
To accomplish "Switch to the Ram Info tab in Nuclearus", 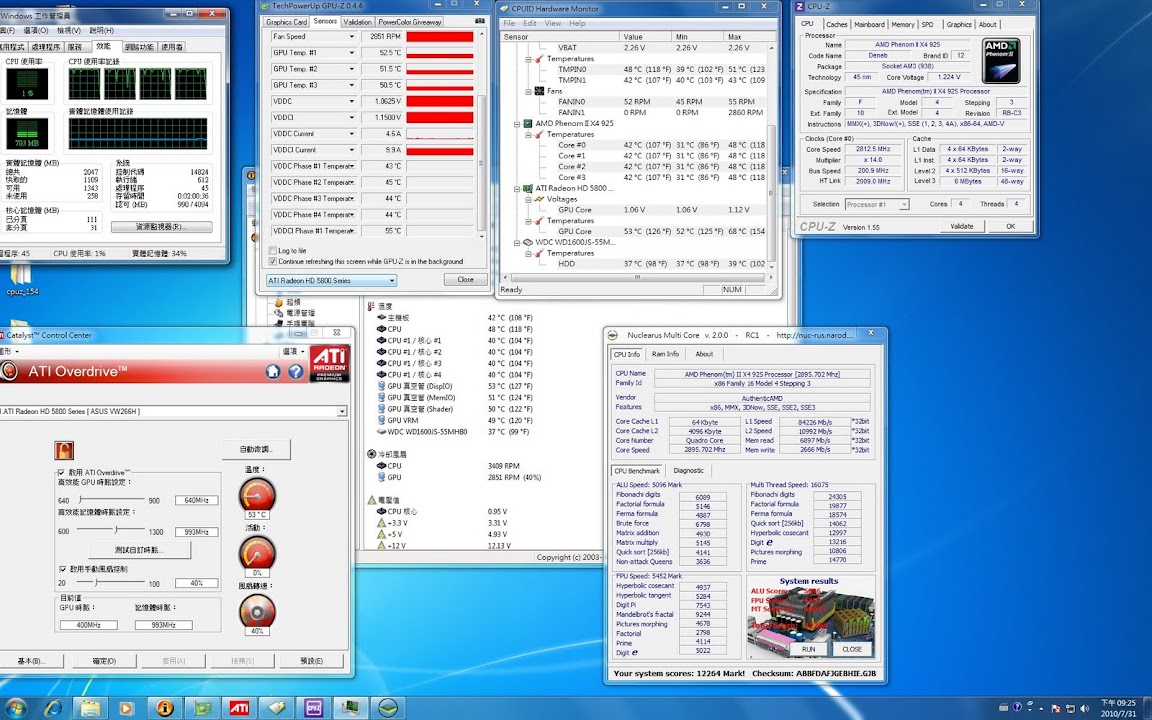I will [x=666, y=354].
